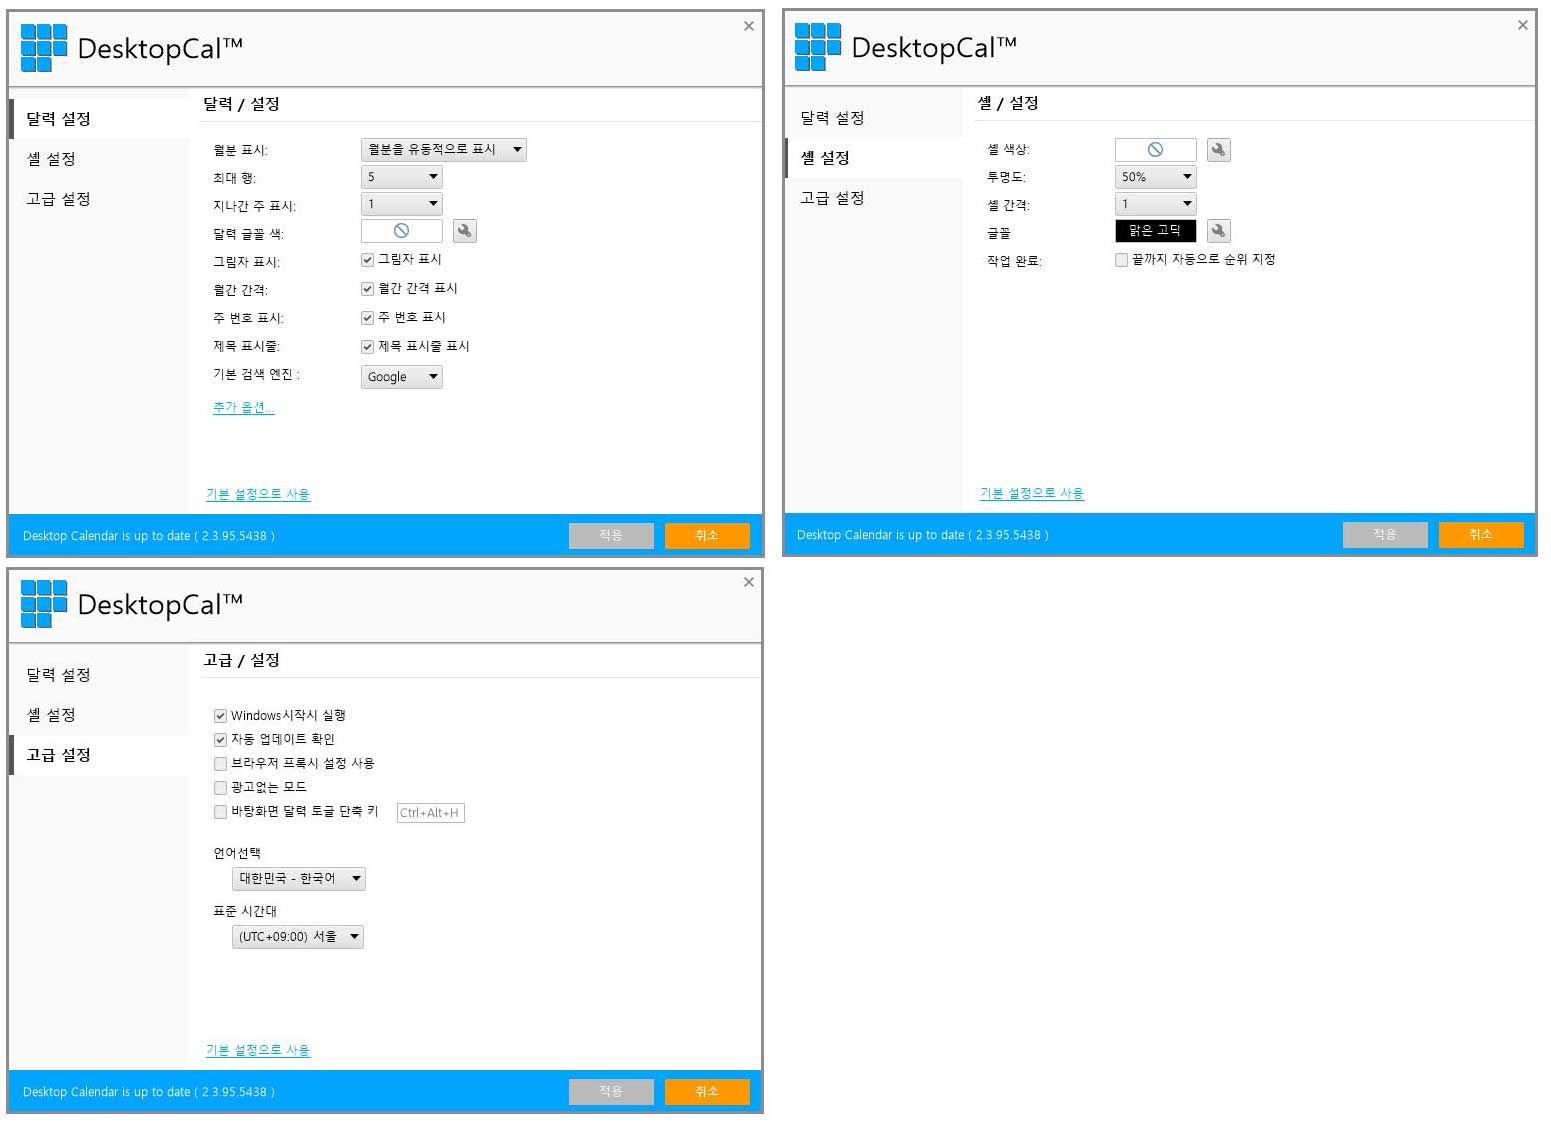
Task: Open 월분 표시 dropdown
Action: click(x=443, y=150)
